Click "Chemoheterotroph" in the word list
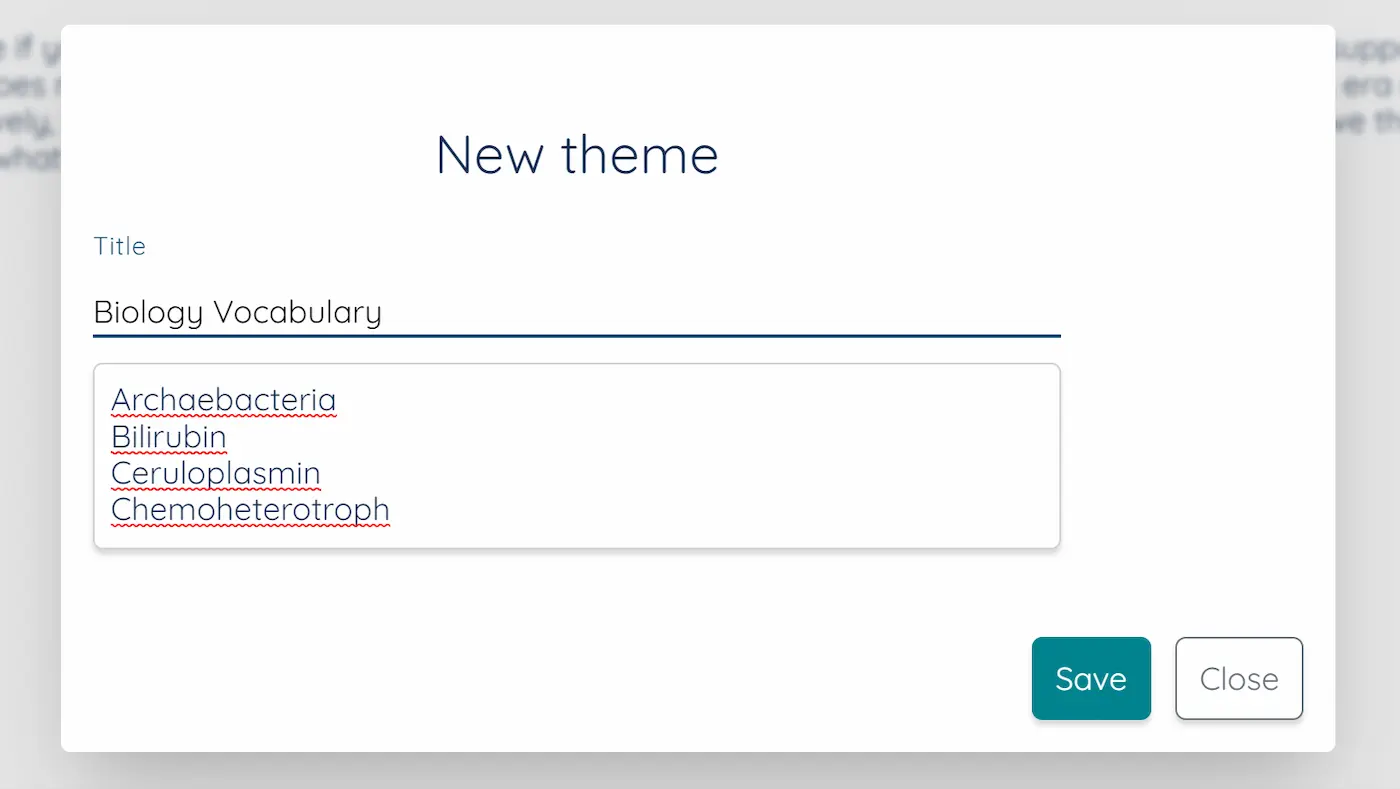This screenshot has height=789, width=1400. (x=249, y=509)
